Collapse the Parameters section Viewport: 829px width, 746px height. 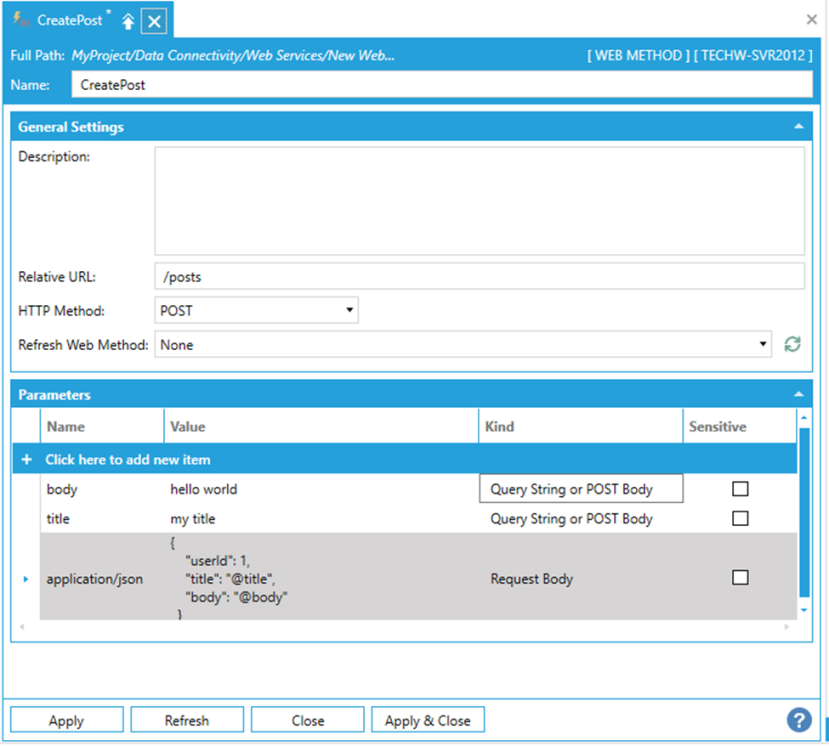pyautogui.click(x=798, y=395)
